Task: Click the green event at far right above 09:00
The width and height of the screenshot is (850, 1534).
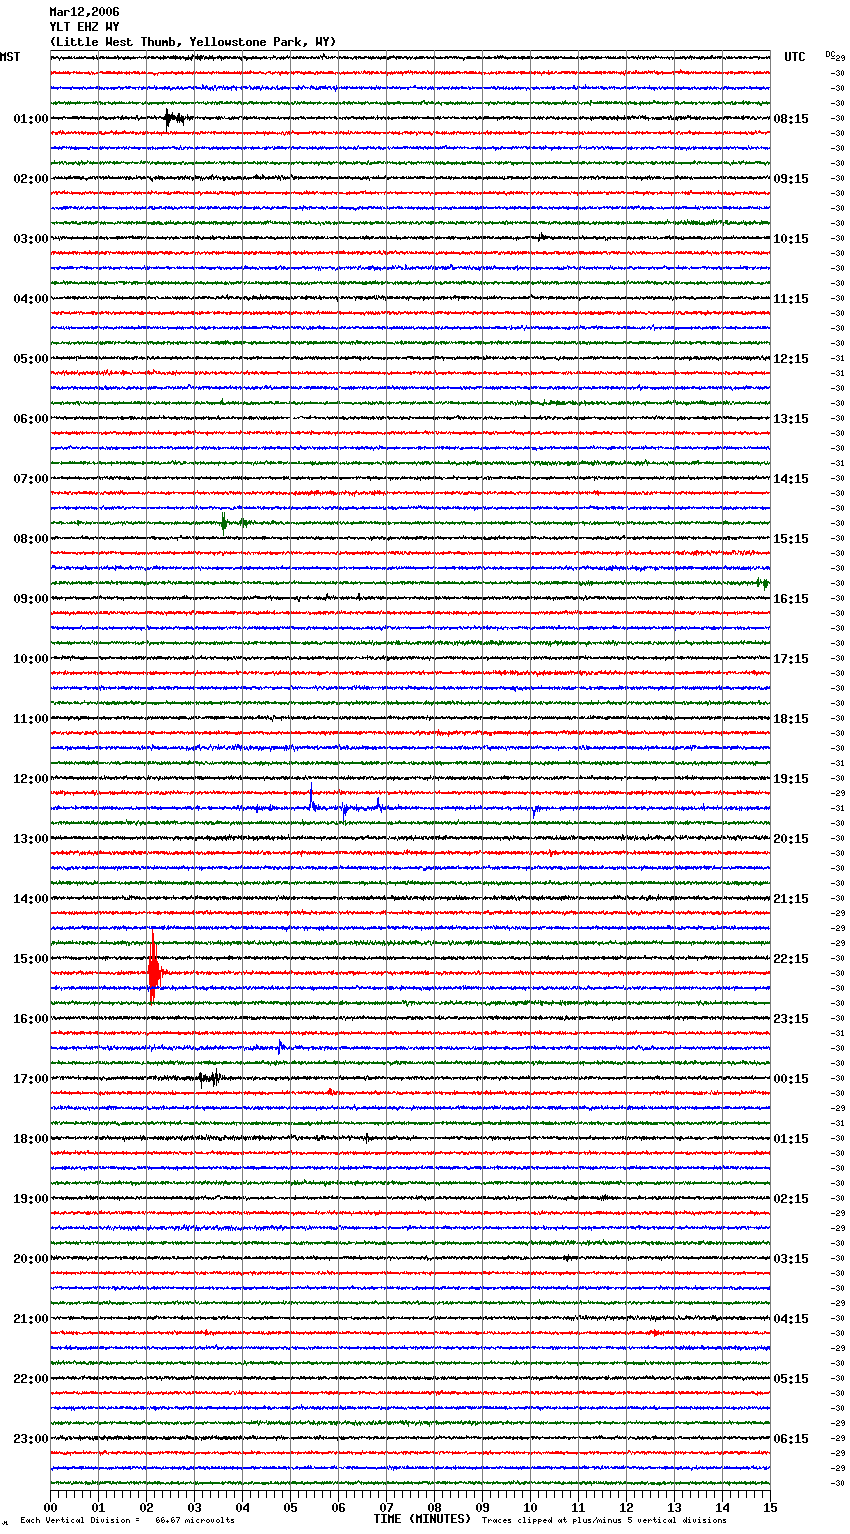Action: tap(762, 583)
